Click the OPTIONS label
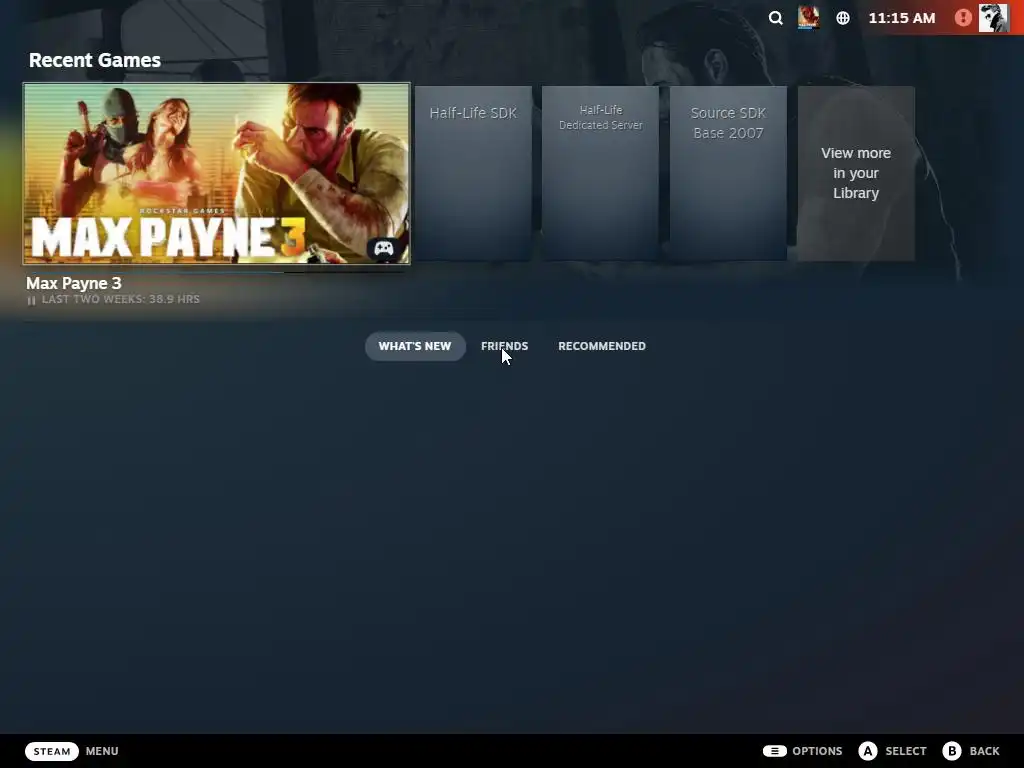This screenshot has height=768, width=1024. tap(817, 751)
